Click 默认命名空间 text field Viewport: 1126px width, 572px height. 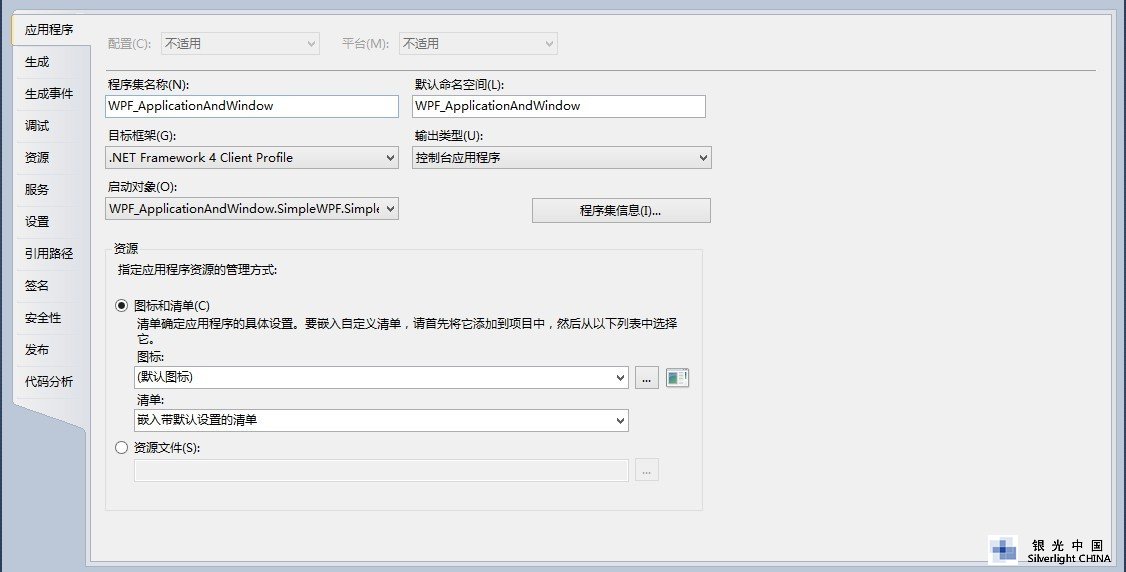coord(559,106)
